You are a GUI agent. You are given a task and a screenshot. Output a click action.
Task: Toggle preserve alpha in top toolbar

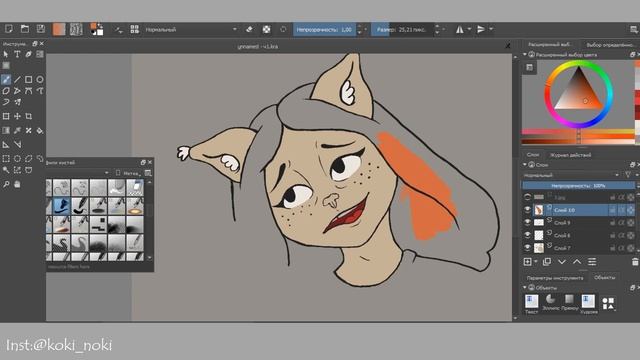tap(267, 29)
